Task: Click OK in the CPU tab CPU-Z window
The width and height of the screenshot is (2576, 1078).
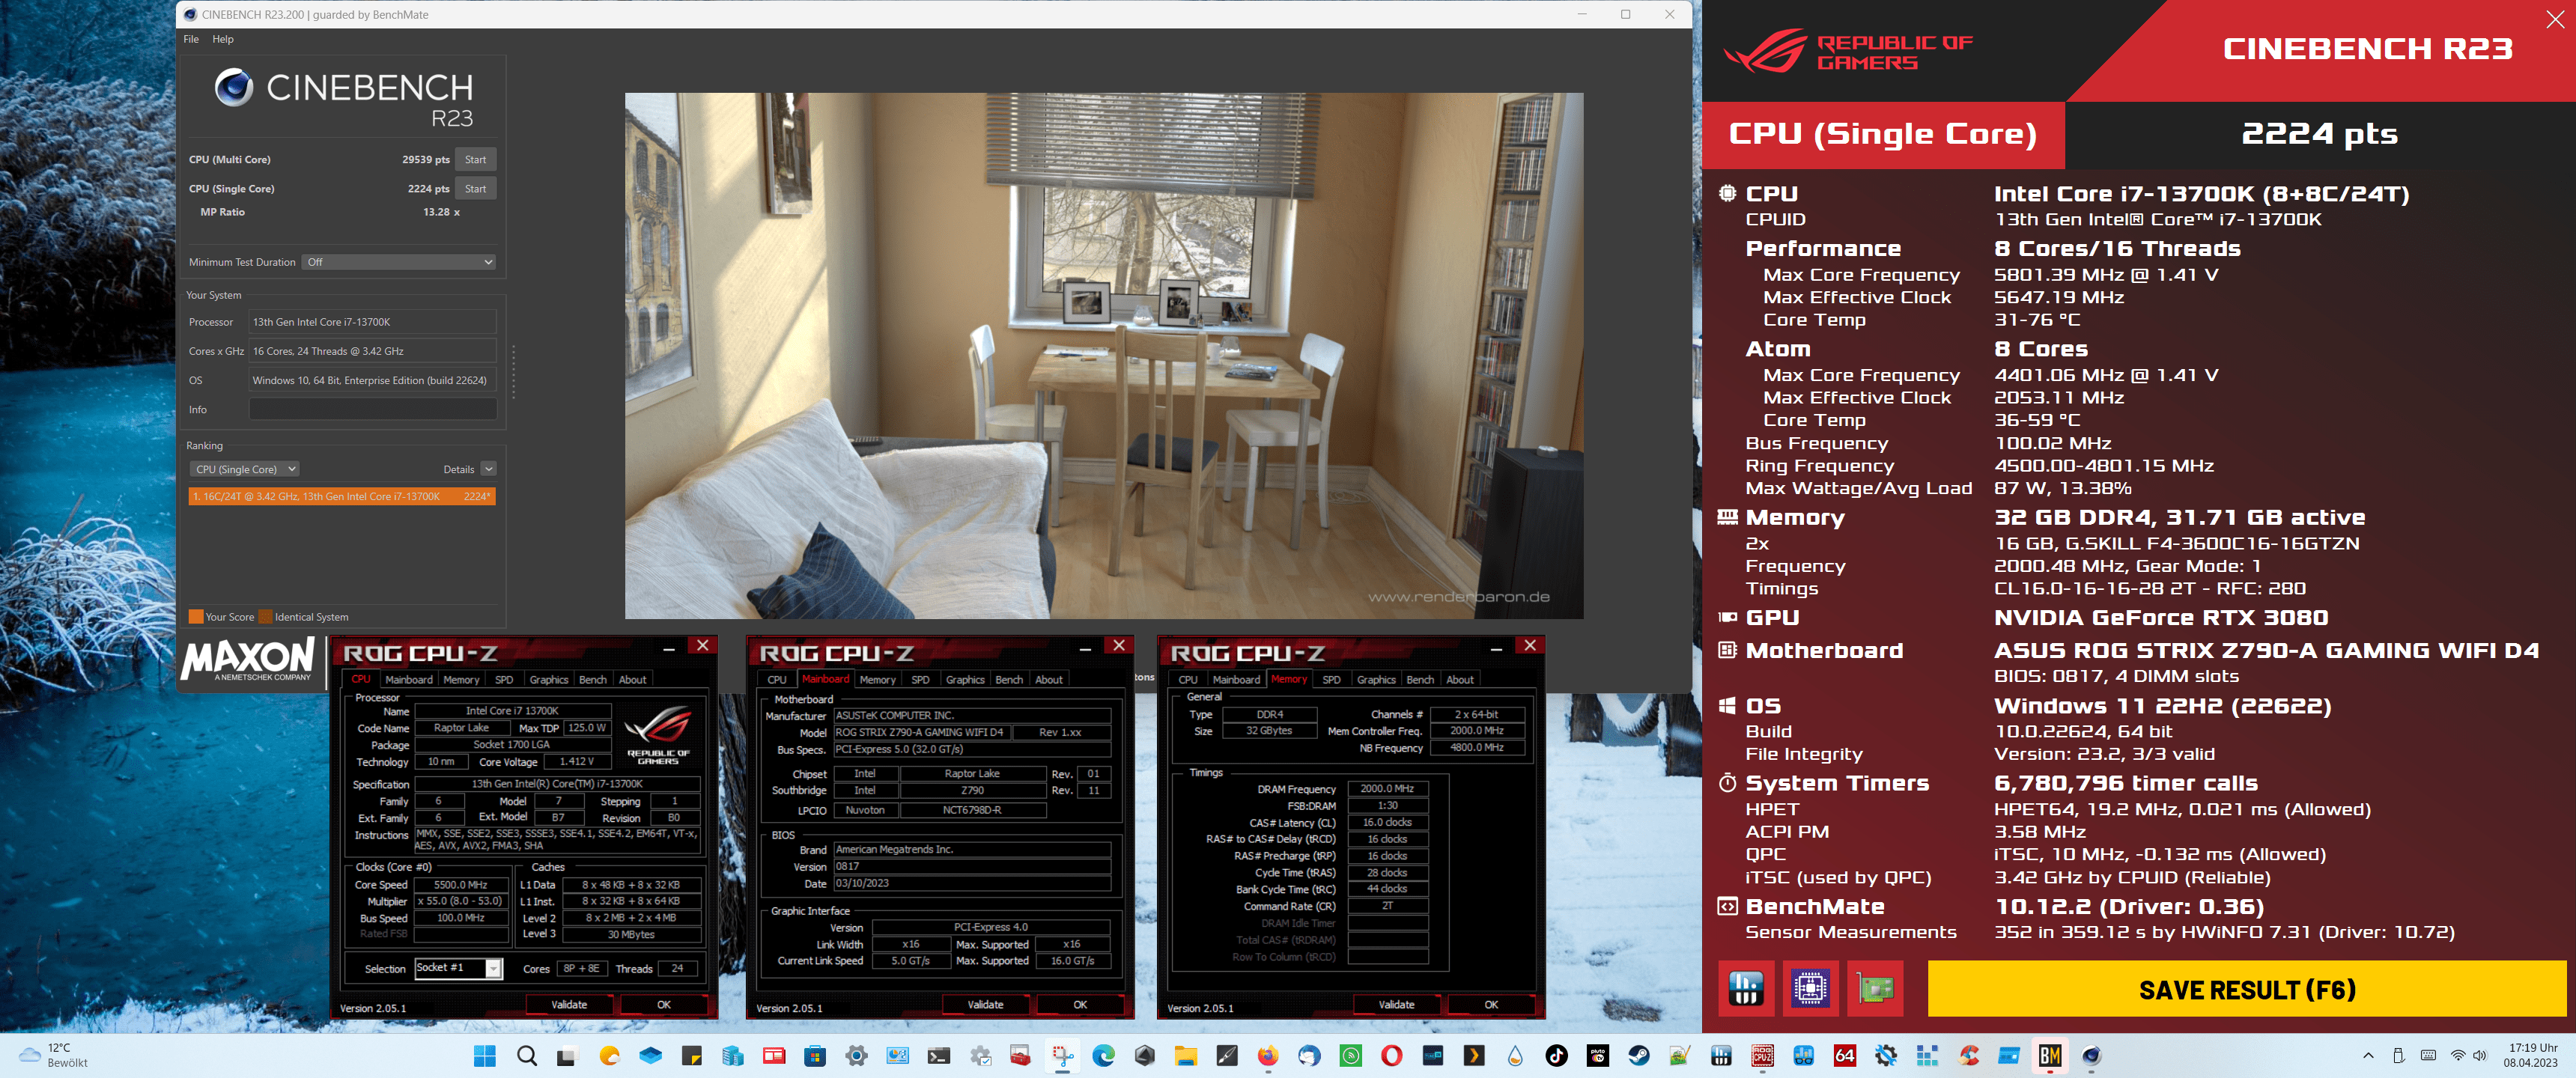Action: [664, 1004]
